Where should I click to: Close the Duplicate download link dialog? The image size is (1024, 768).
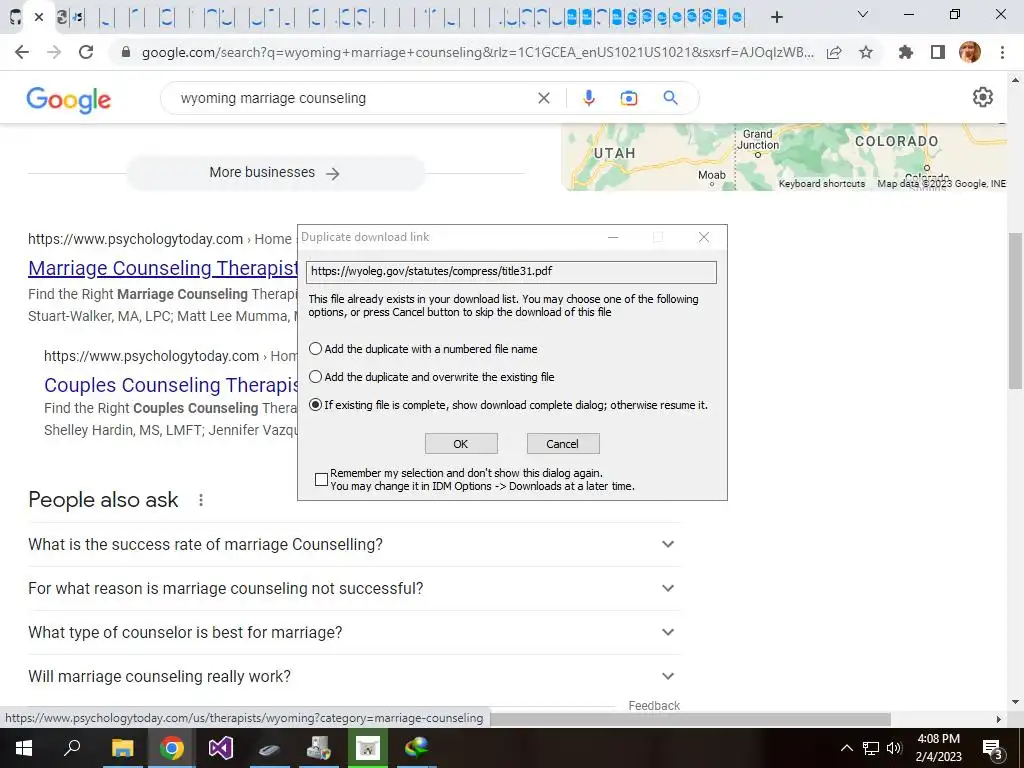tap(703, 237)
